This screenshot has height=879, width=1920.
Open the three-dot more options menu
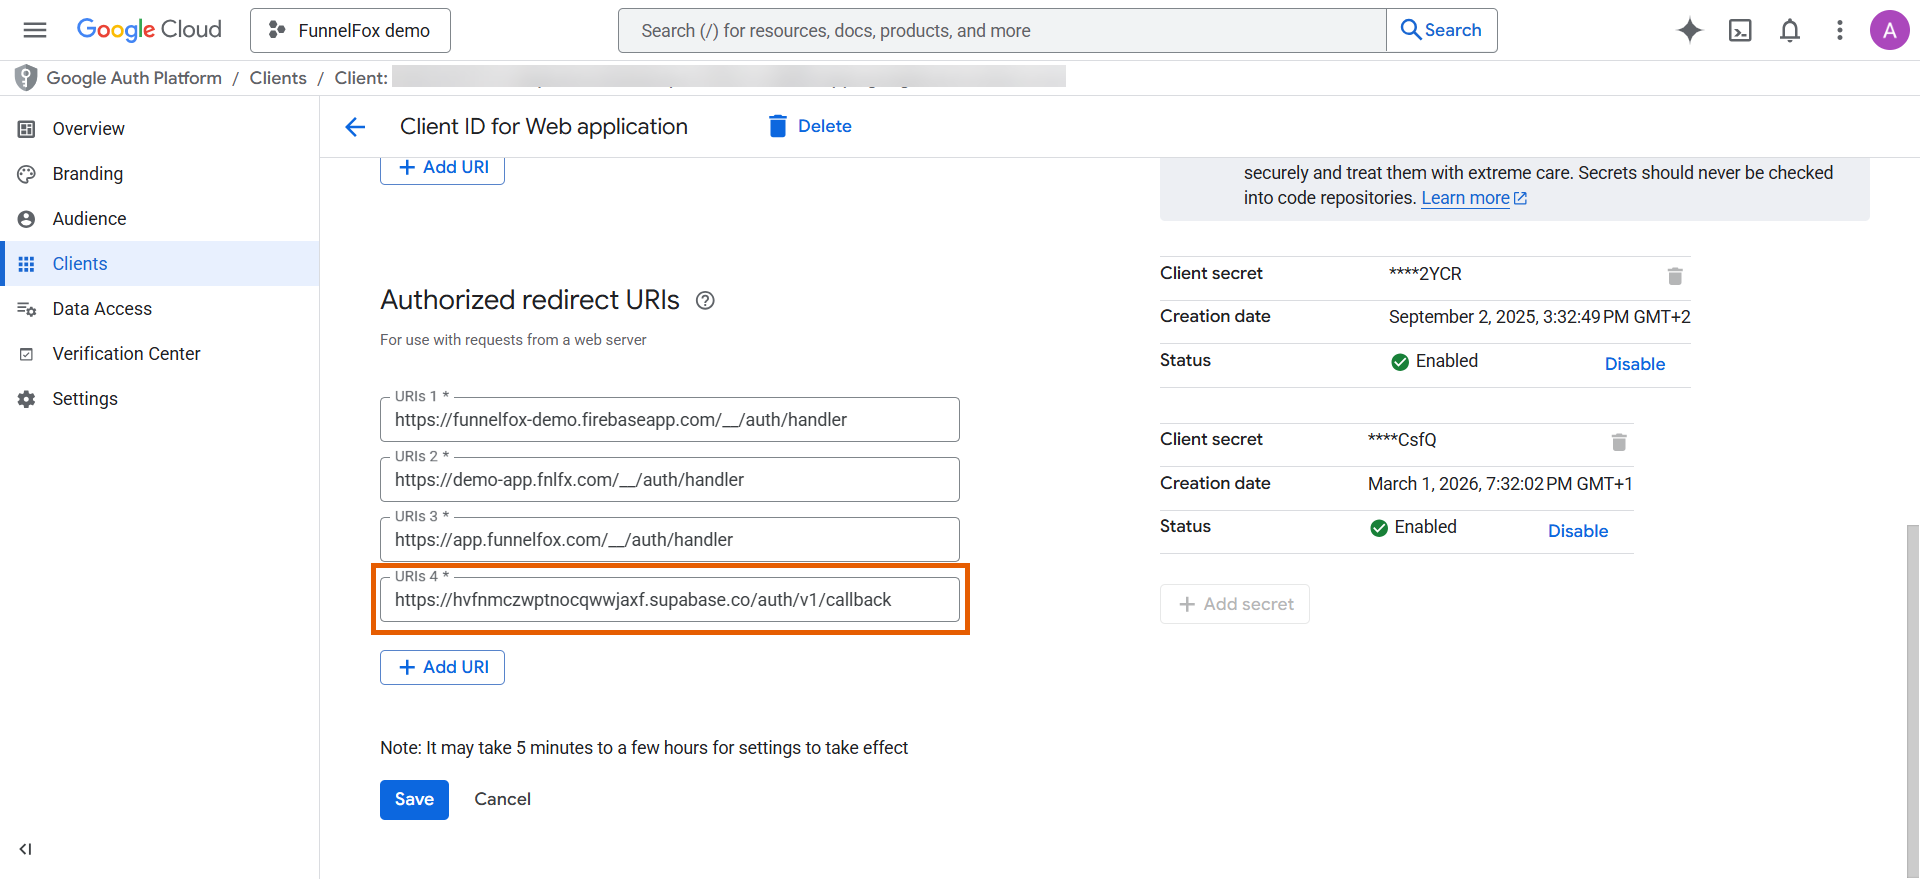[x=1840, y=30]
